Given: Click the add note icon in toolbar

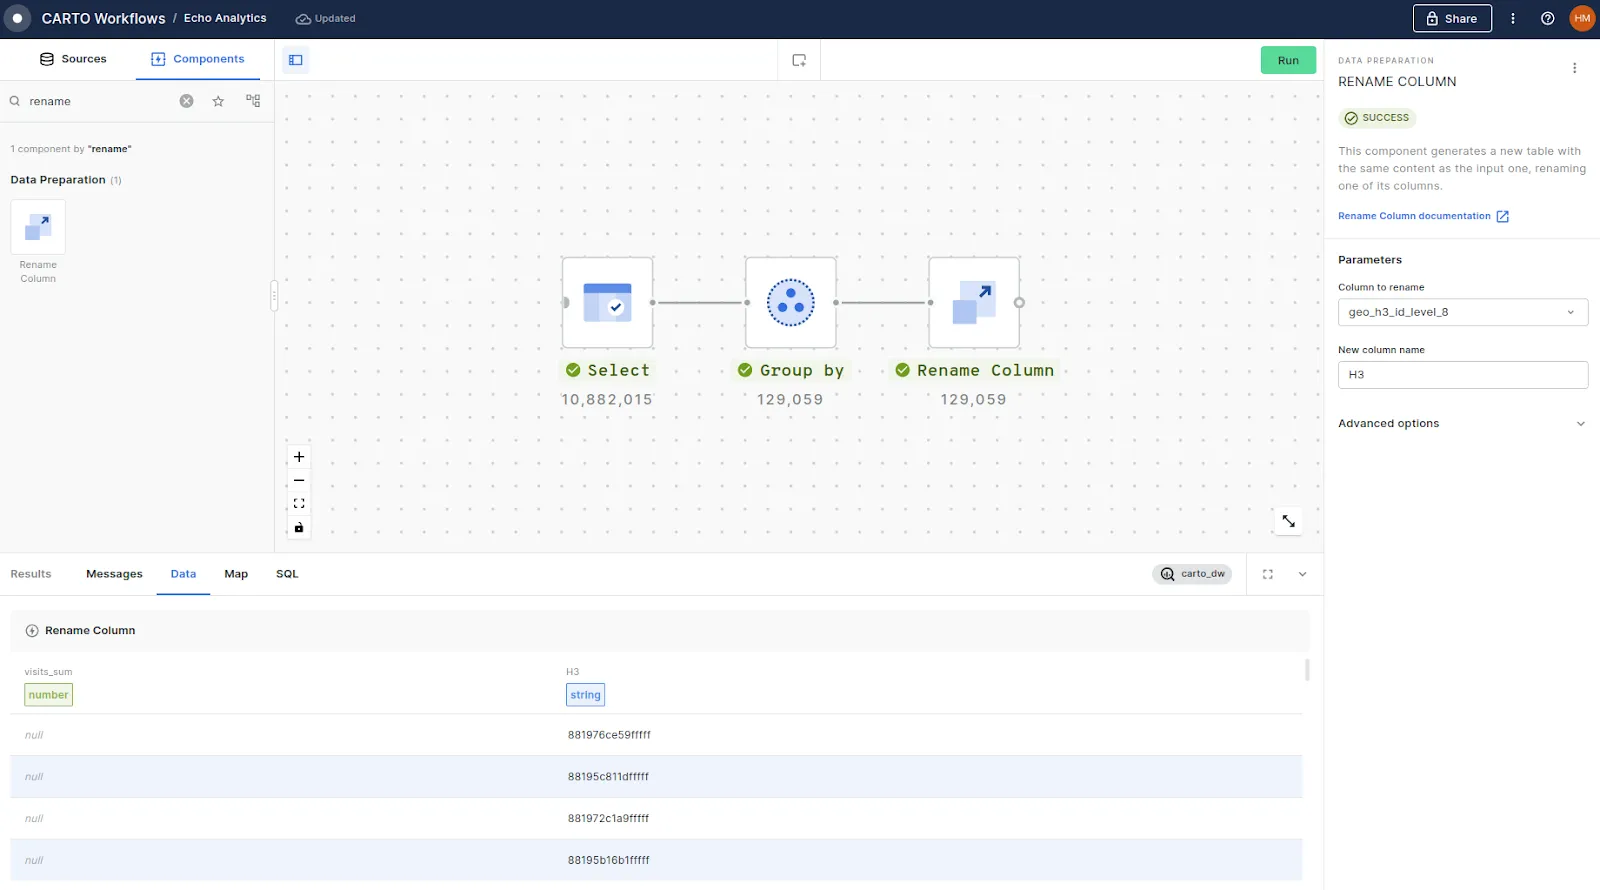Looking at the screenshot, I should (x=799, y=60).
